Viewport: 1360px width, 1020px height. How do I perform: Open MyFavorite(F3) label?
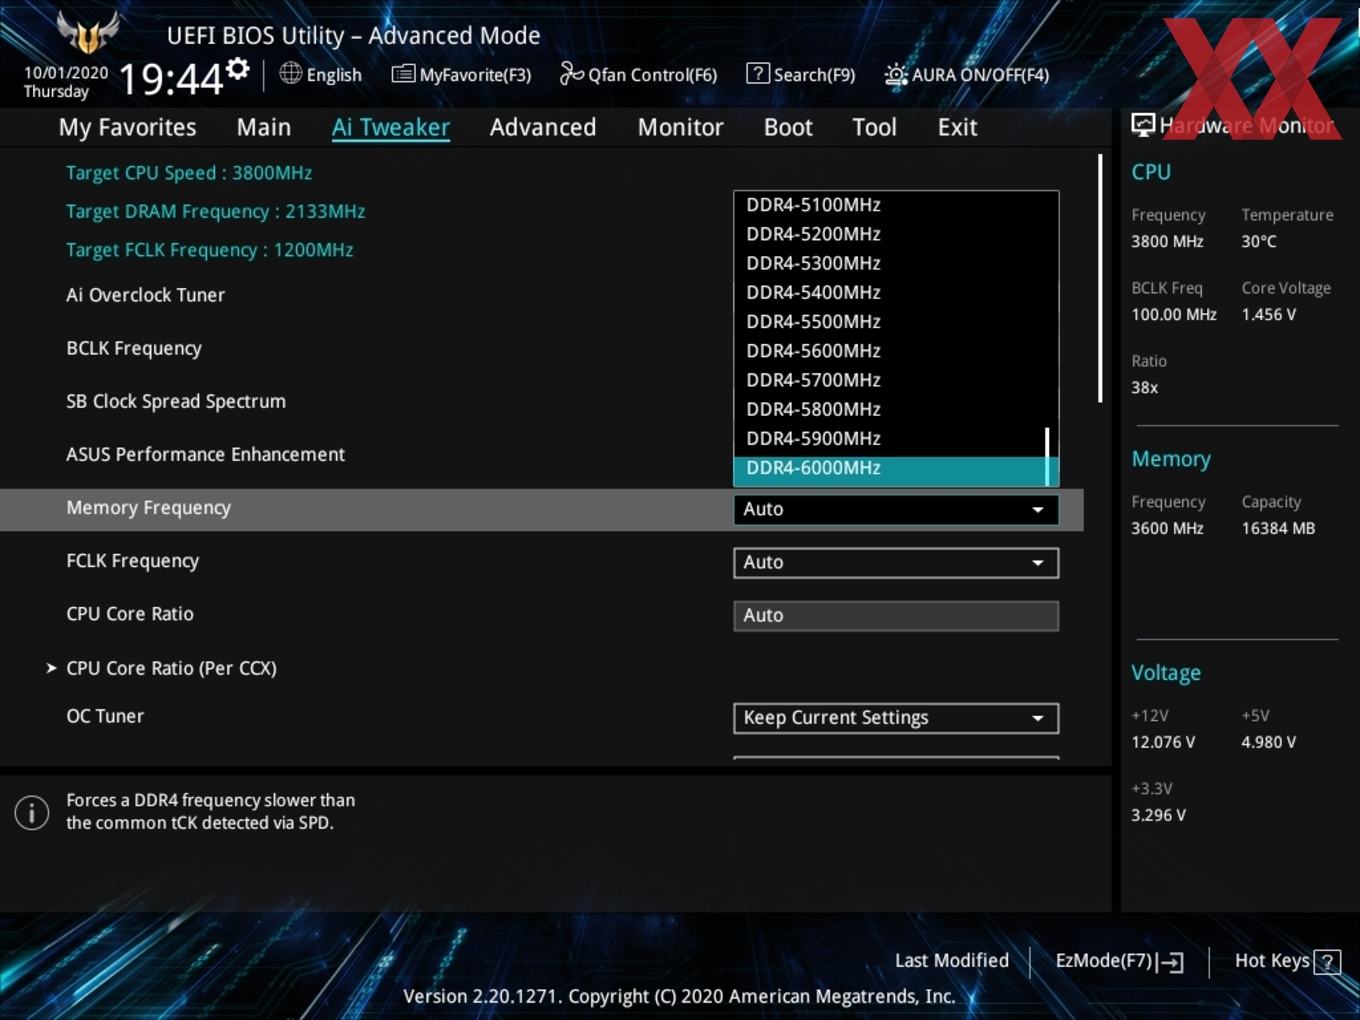[x=475, y=75]
